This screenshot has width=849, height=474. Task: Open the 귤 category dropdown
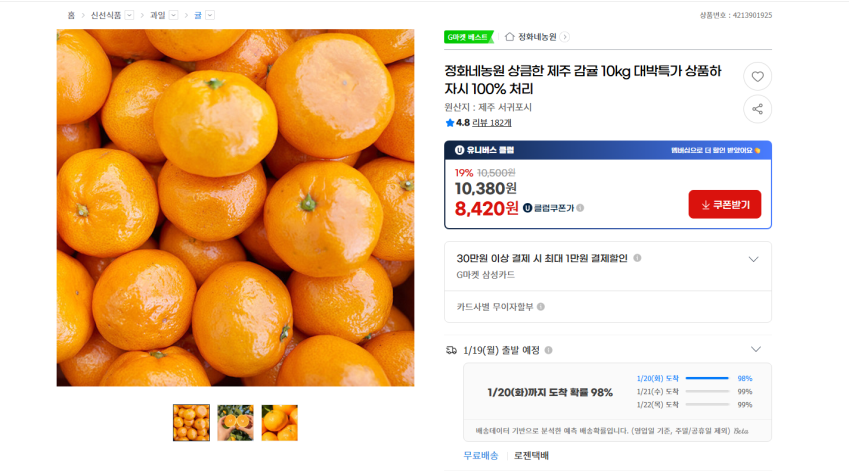(x=210, y=15)
